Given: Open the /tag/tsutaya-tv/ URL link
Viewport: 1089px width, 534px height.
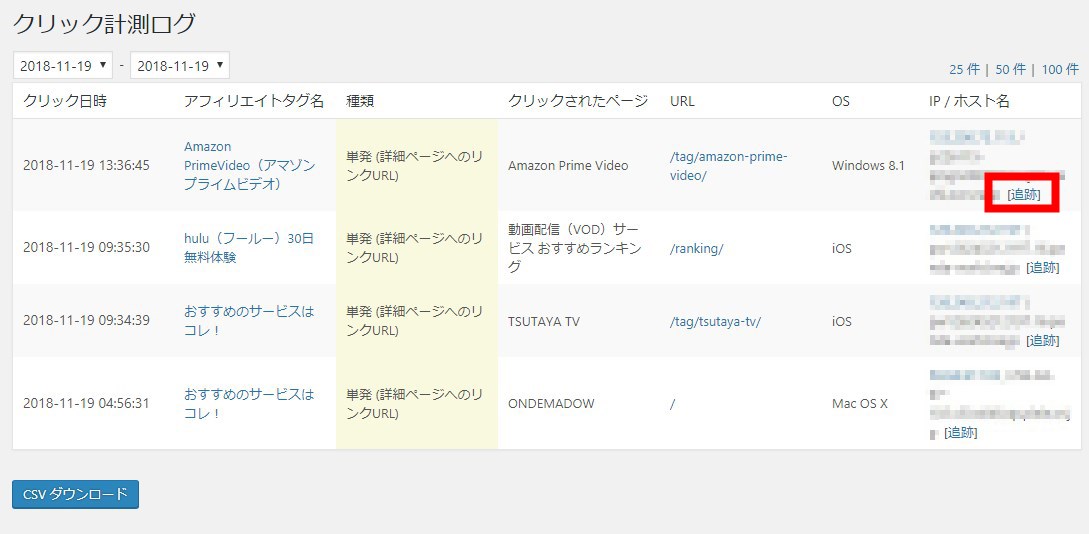Looking at the screenshot, I should [x=715, y=321].
